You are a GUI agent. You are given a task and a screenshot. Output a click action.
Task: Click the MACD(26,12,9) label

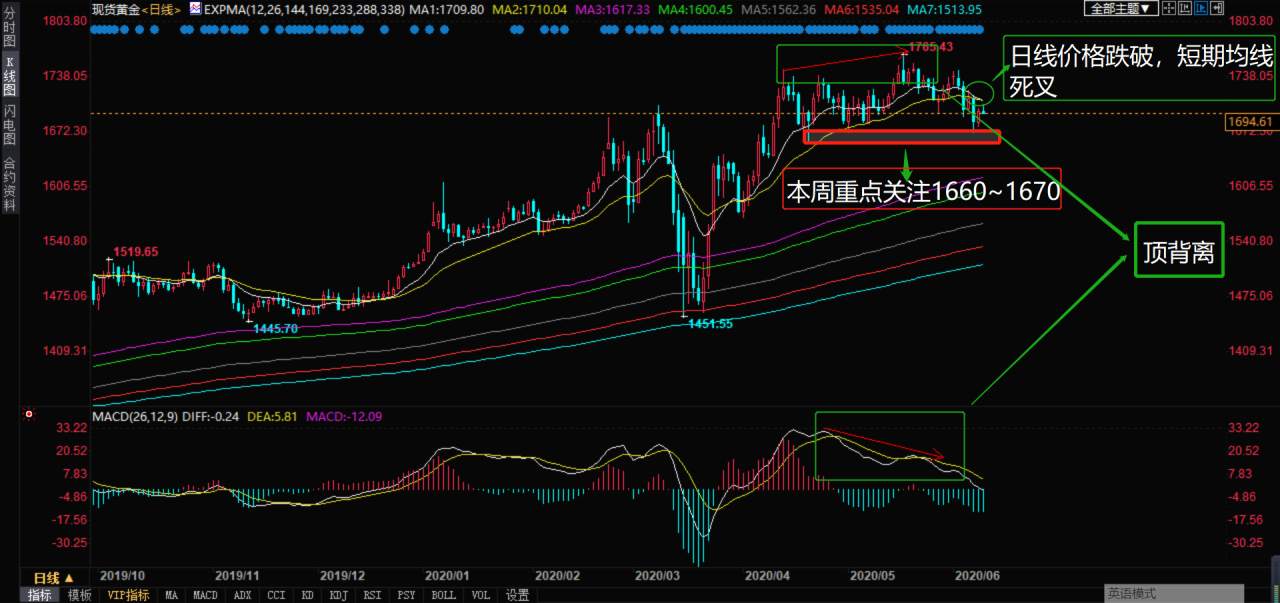135,415
